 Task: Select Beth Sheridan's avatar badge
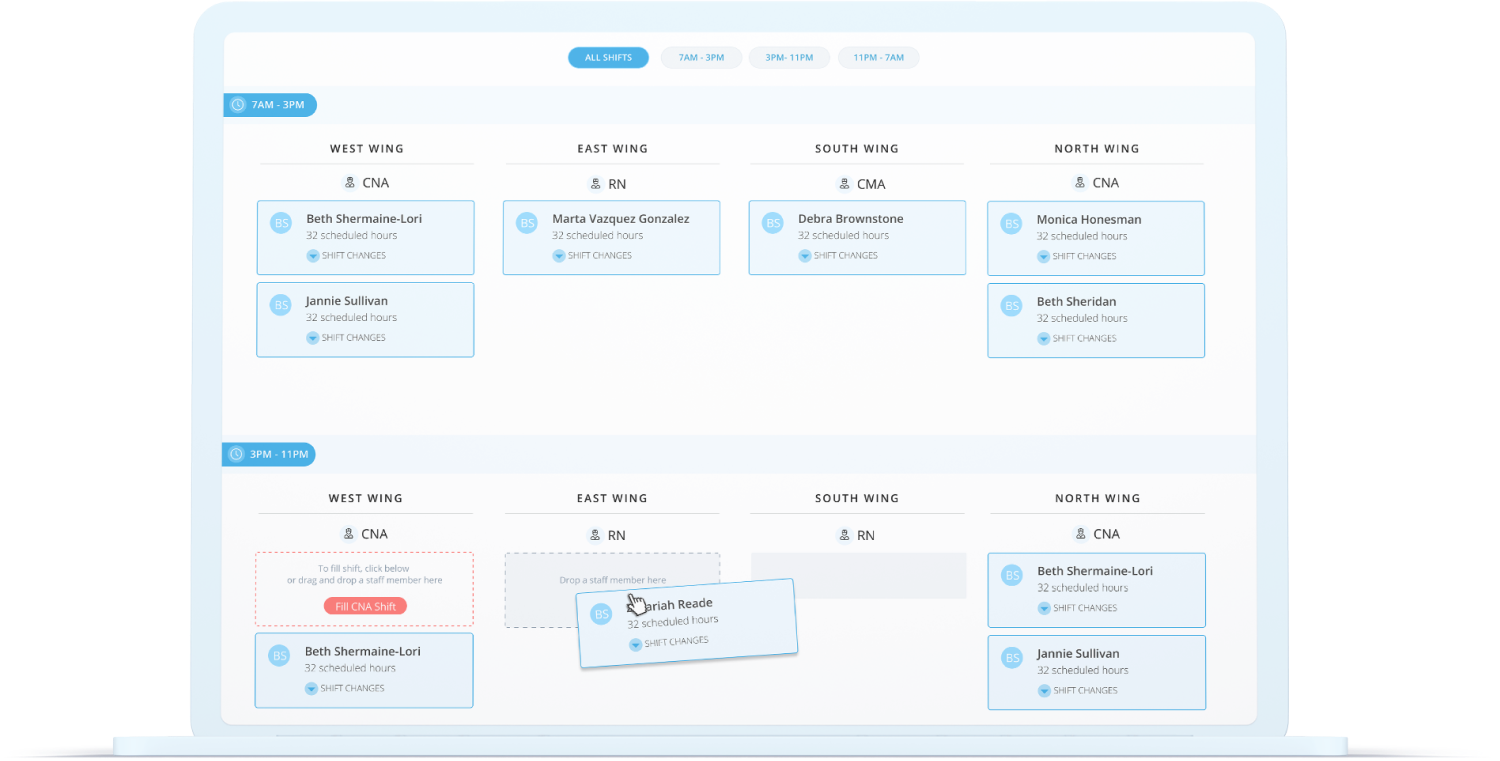pos(1012,306)
